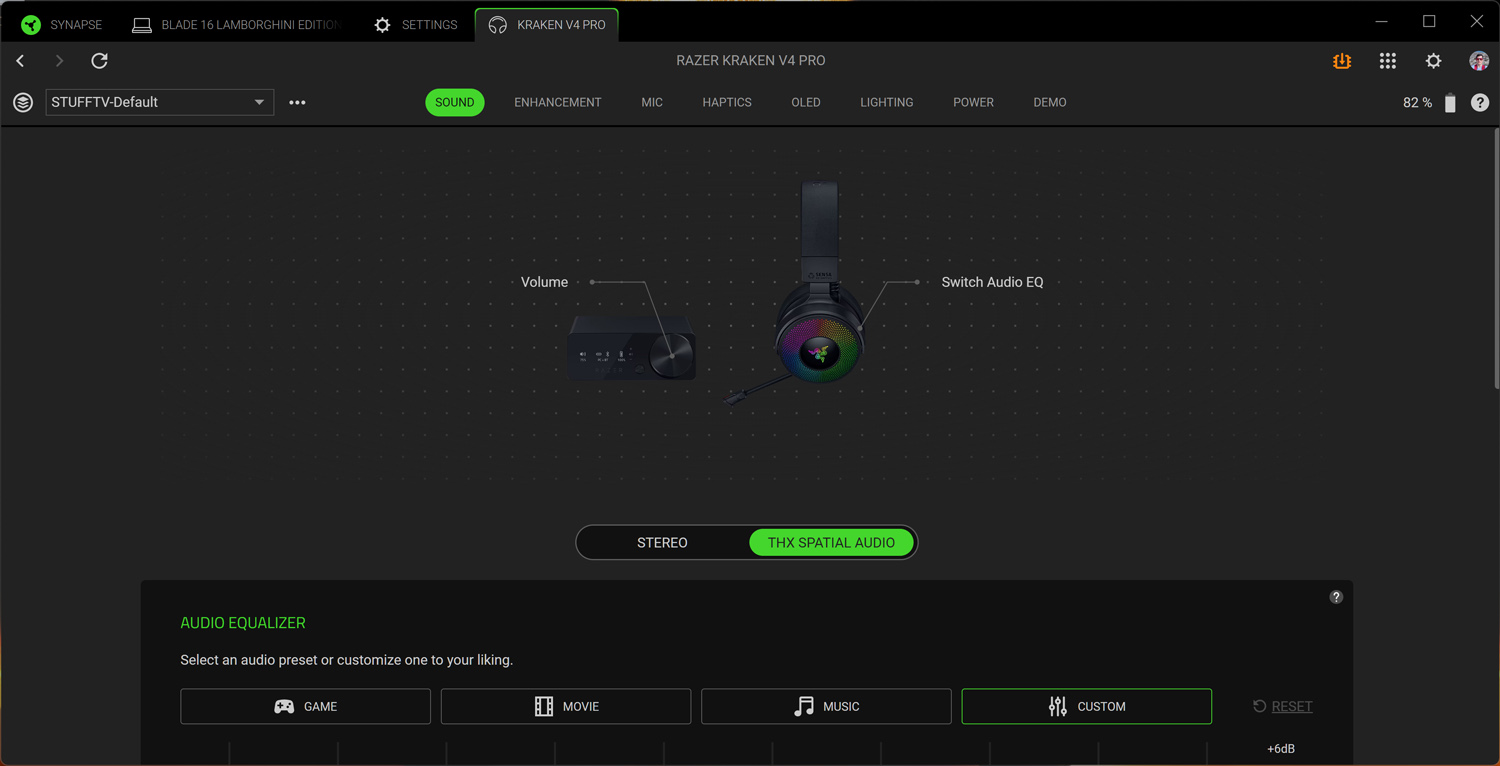The image size is (1500, 766).
Task: Click the AUDIO EQUALIZER heading
Action: 243,623
